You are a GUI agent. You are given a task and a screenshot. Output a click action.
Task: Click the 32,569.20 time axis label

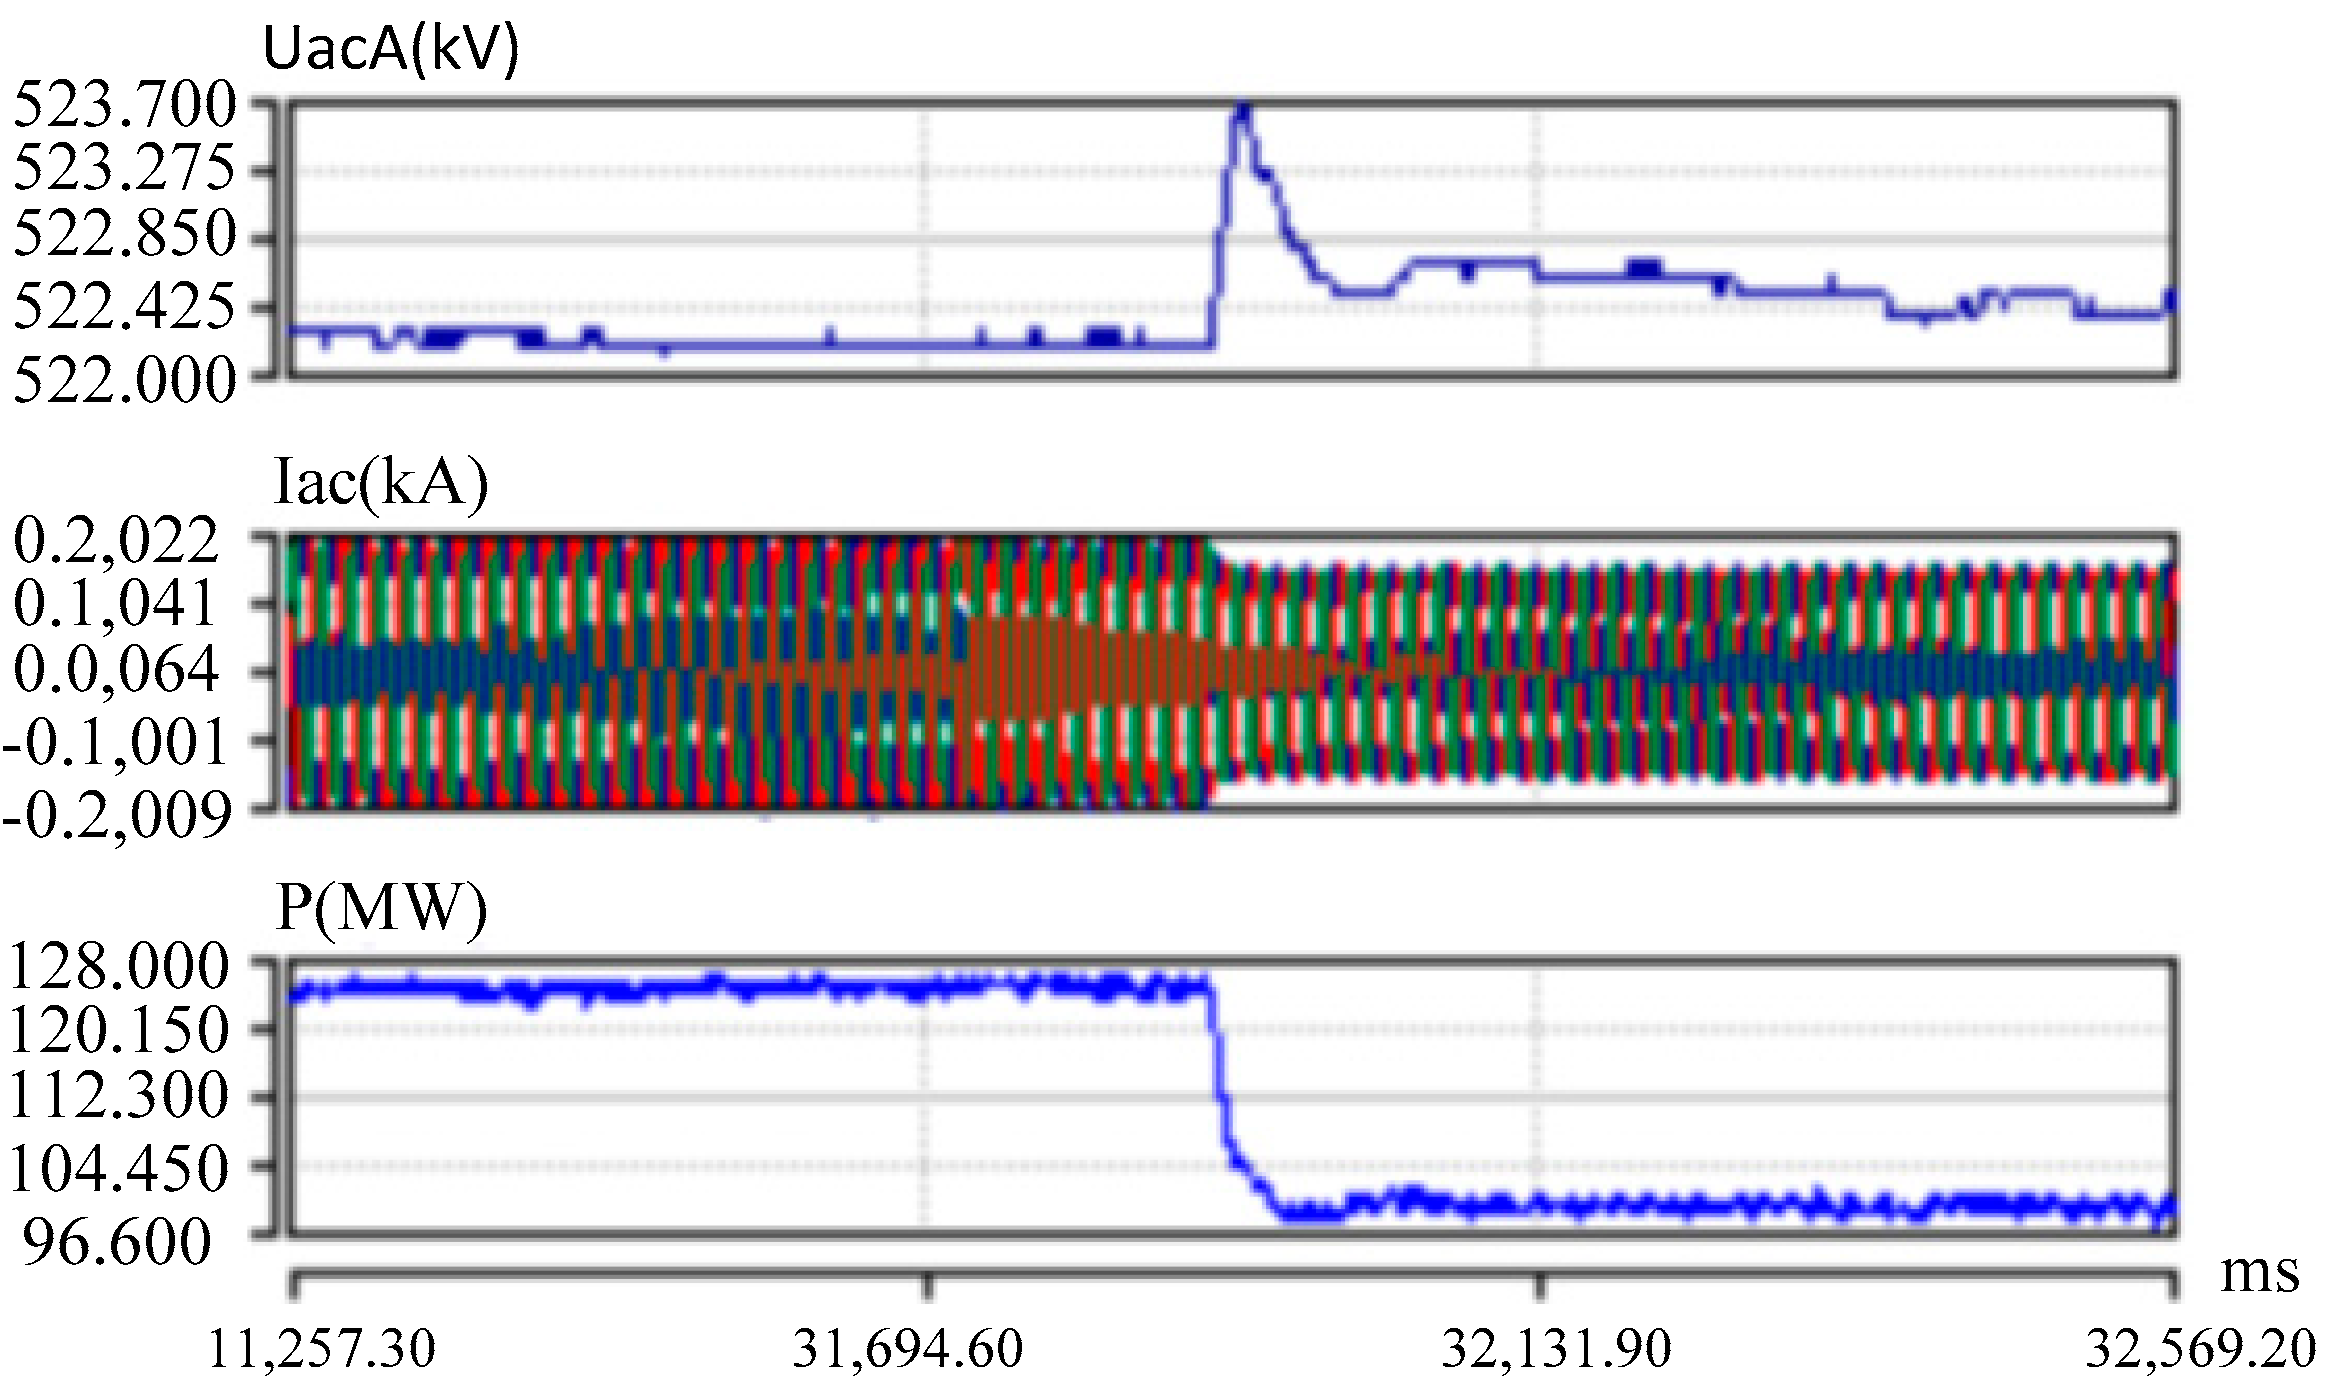pos(2200,1349)
